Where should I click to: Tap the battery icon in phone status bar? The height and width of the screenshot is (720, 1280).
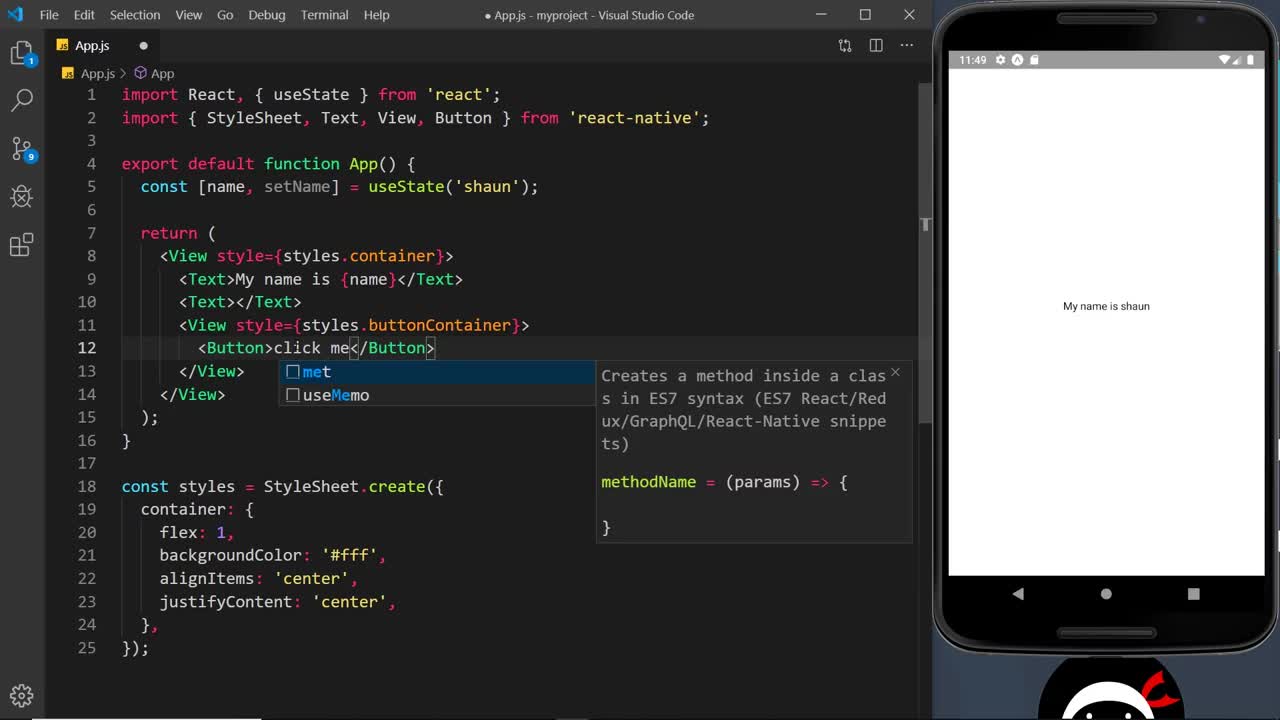pyautogui.click(x=1251, y=60)
